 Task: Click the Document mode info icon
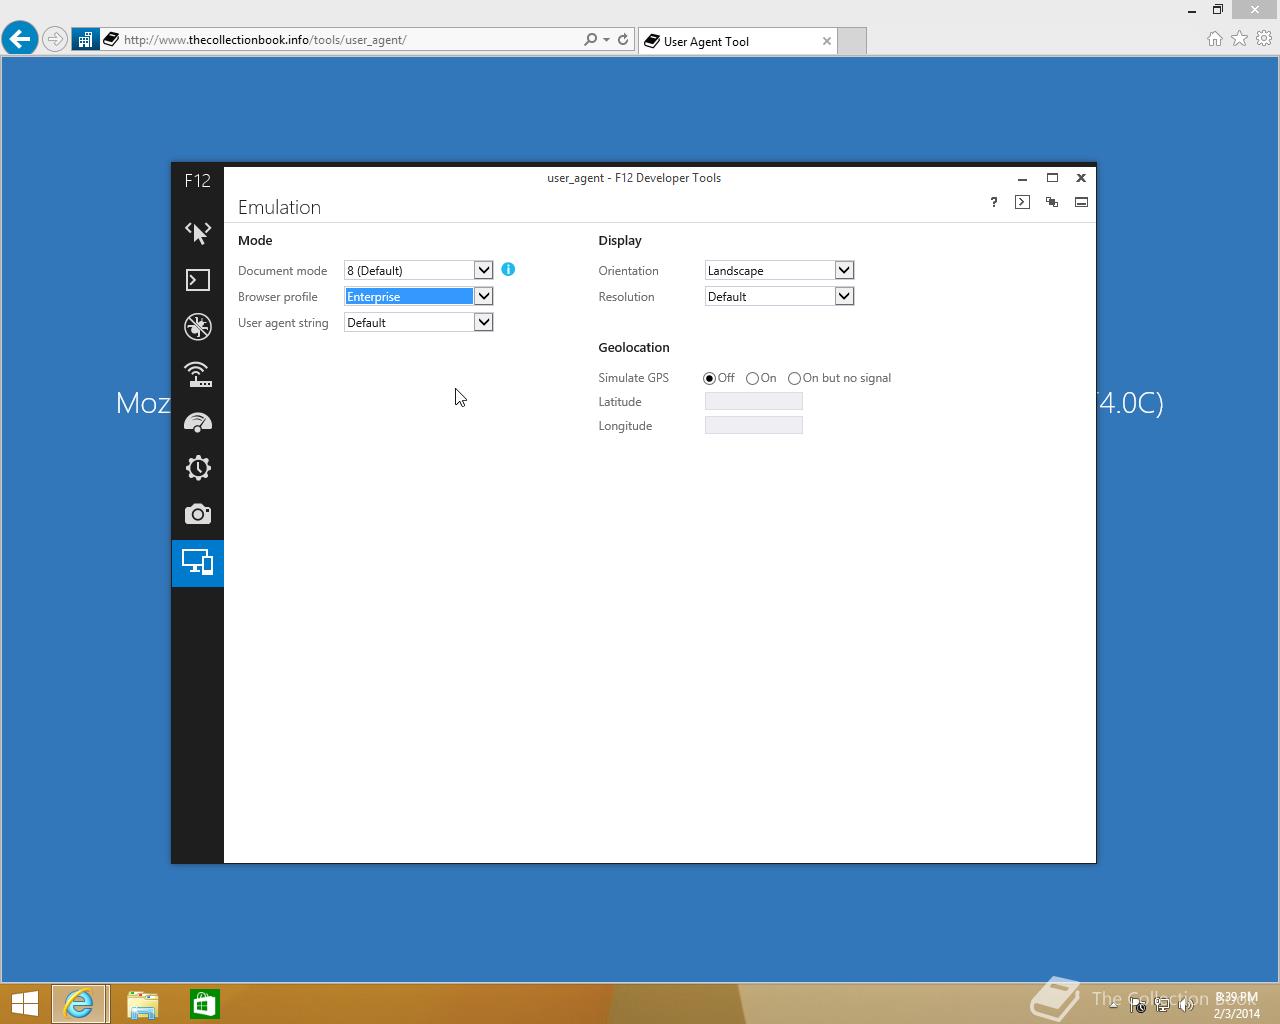[508, 269]
